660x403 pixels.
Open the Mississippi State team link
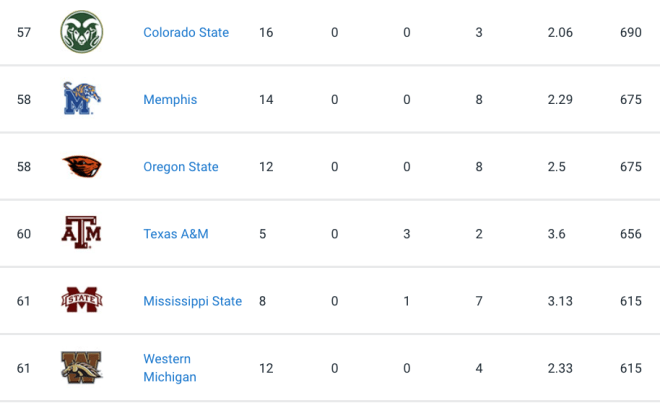193,301
